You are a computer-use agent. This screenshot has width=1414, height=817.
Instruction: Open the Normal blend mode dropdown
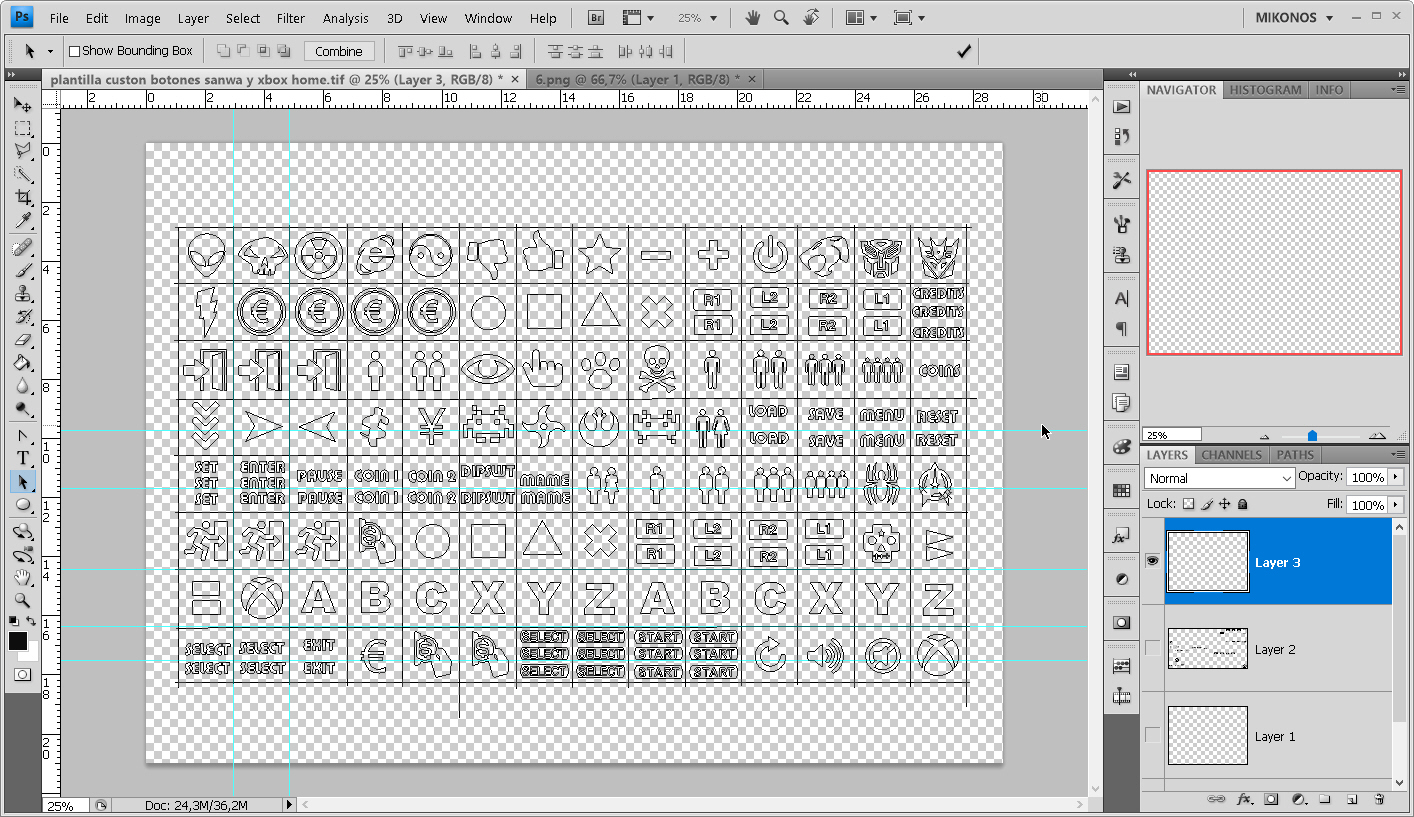[1220, 479]
